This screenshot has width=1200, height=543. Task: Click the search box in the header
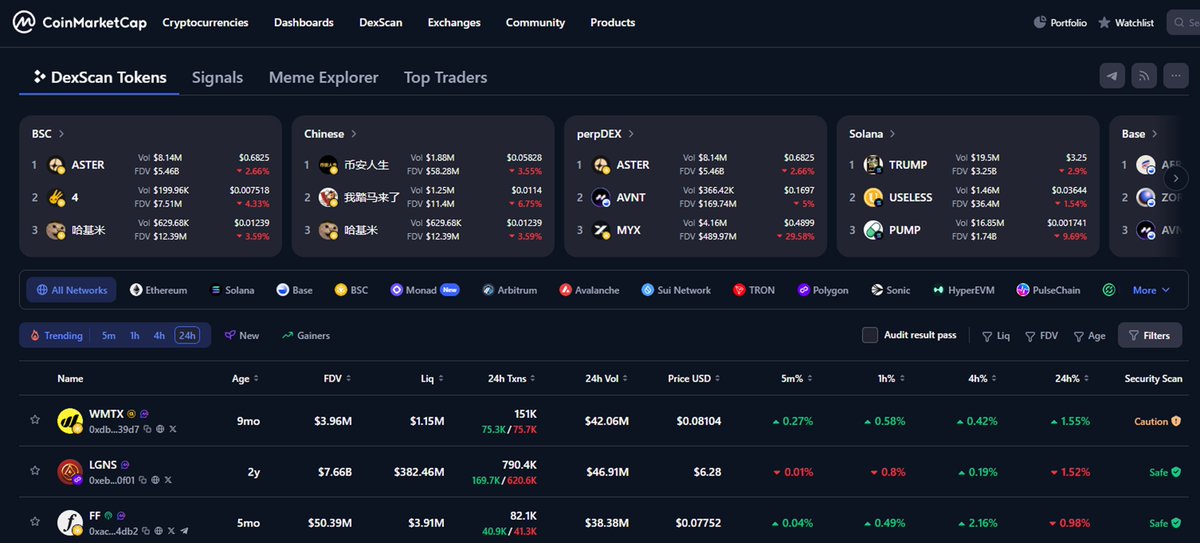click(1183, 22)
